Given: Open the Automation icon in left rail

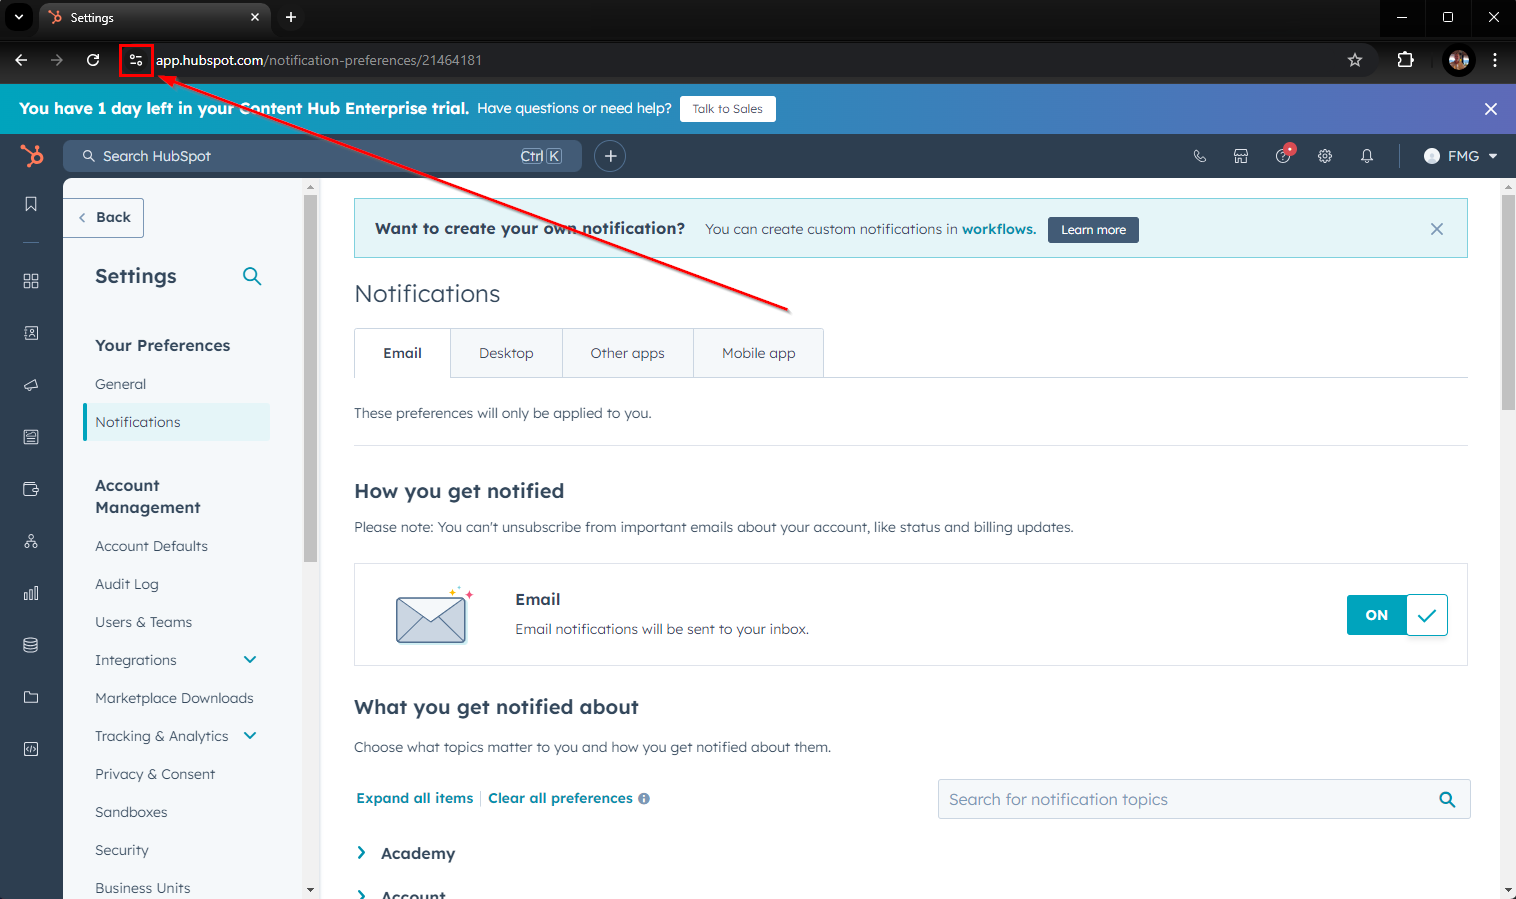Looking at the screenshot, I should (31, 541).
